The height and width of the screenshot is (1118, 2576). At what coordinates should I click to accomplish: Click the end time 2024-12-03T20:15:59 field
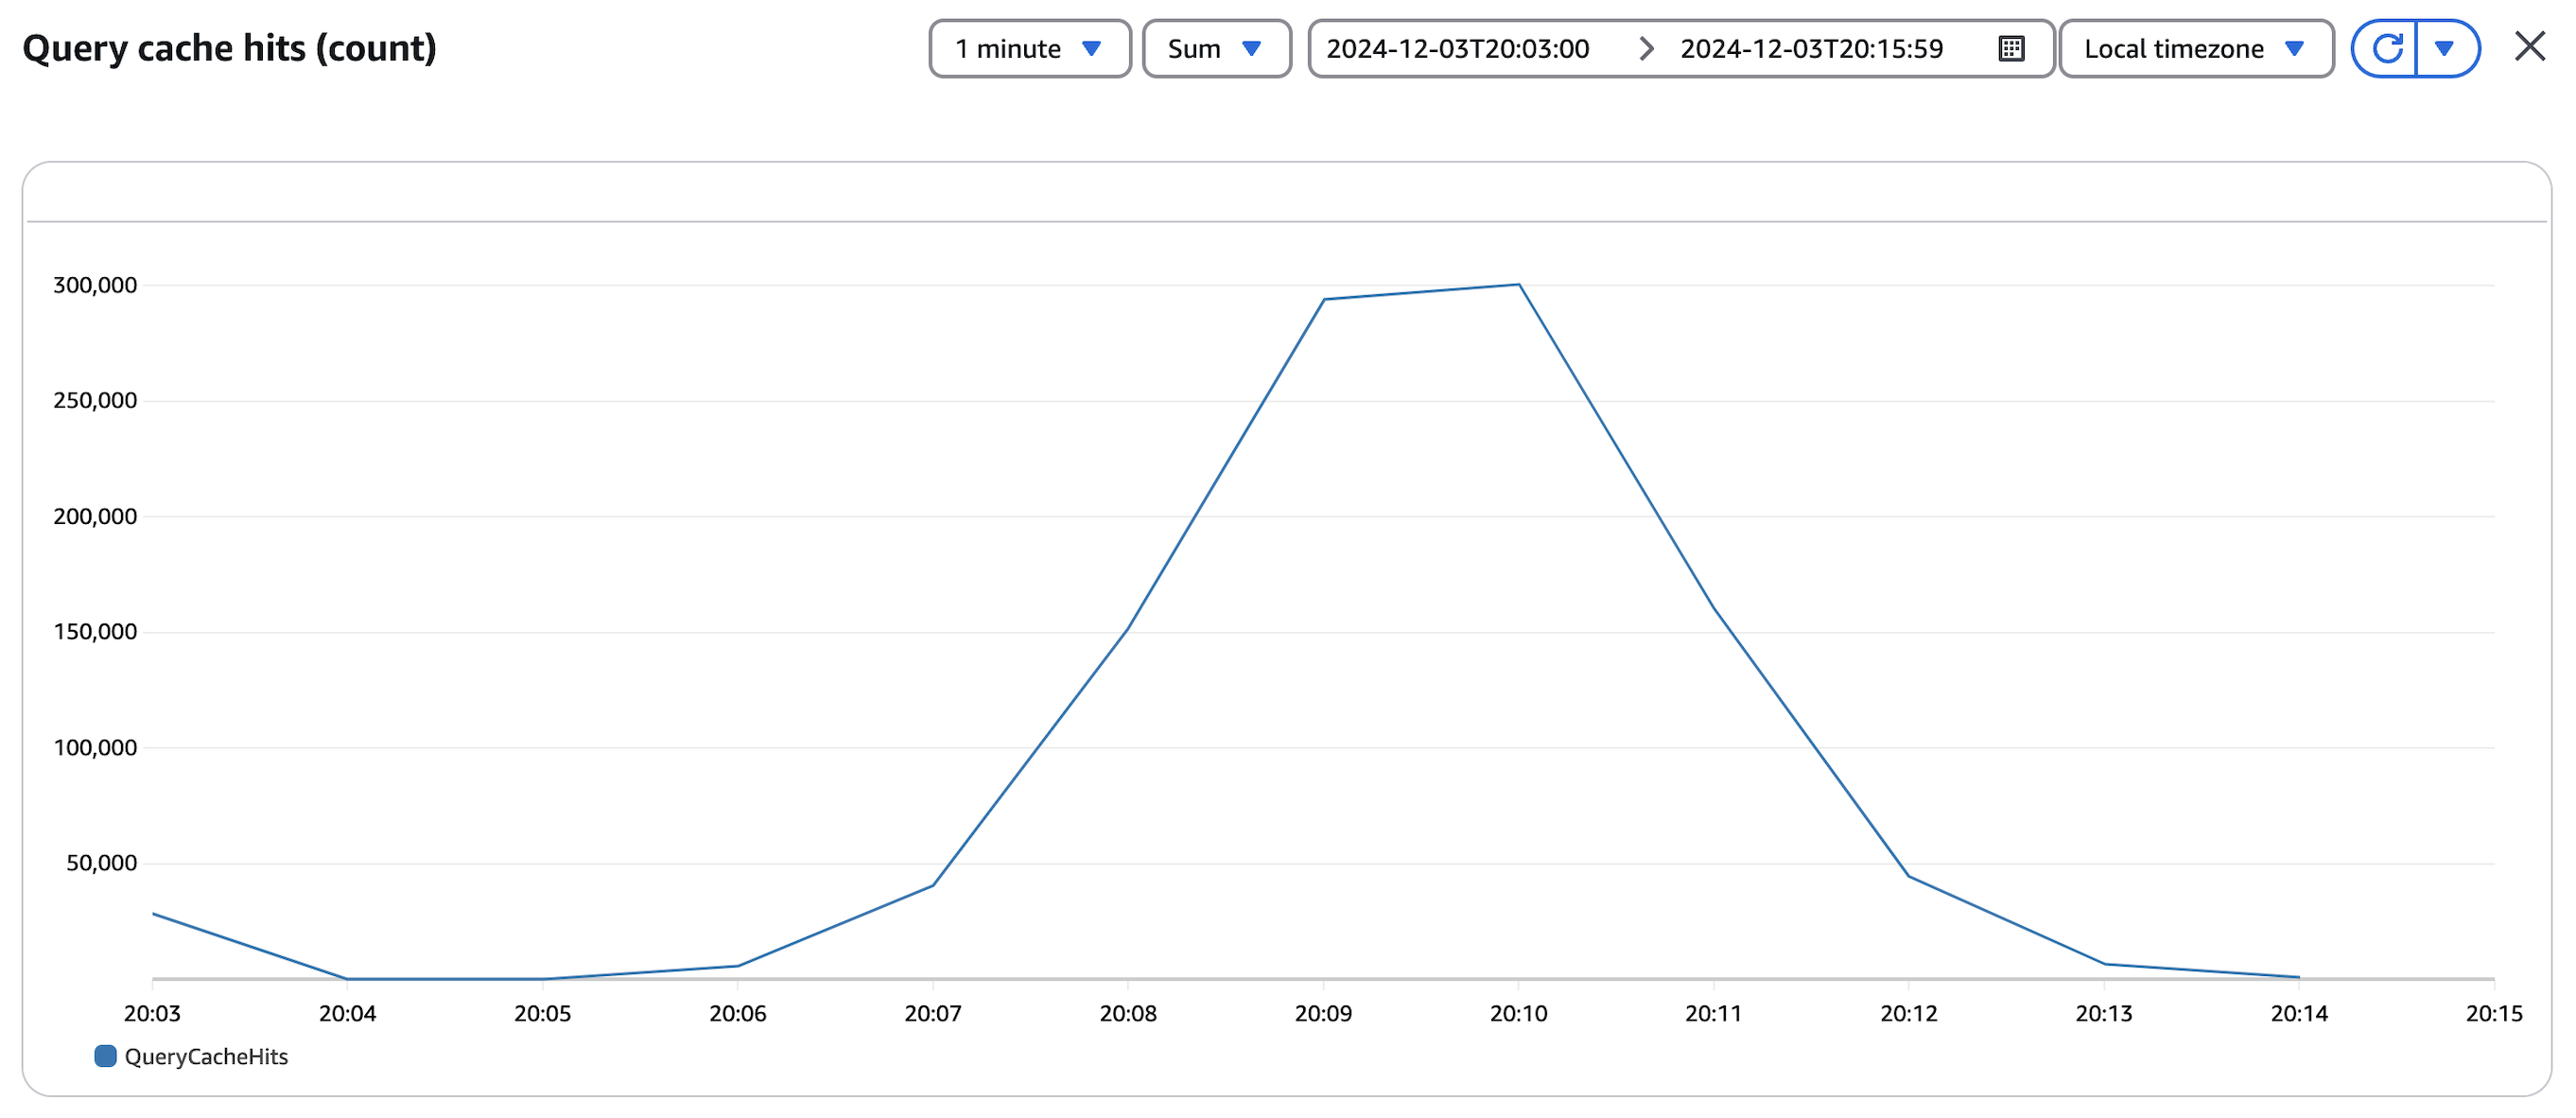[x=1811, y=48]
